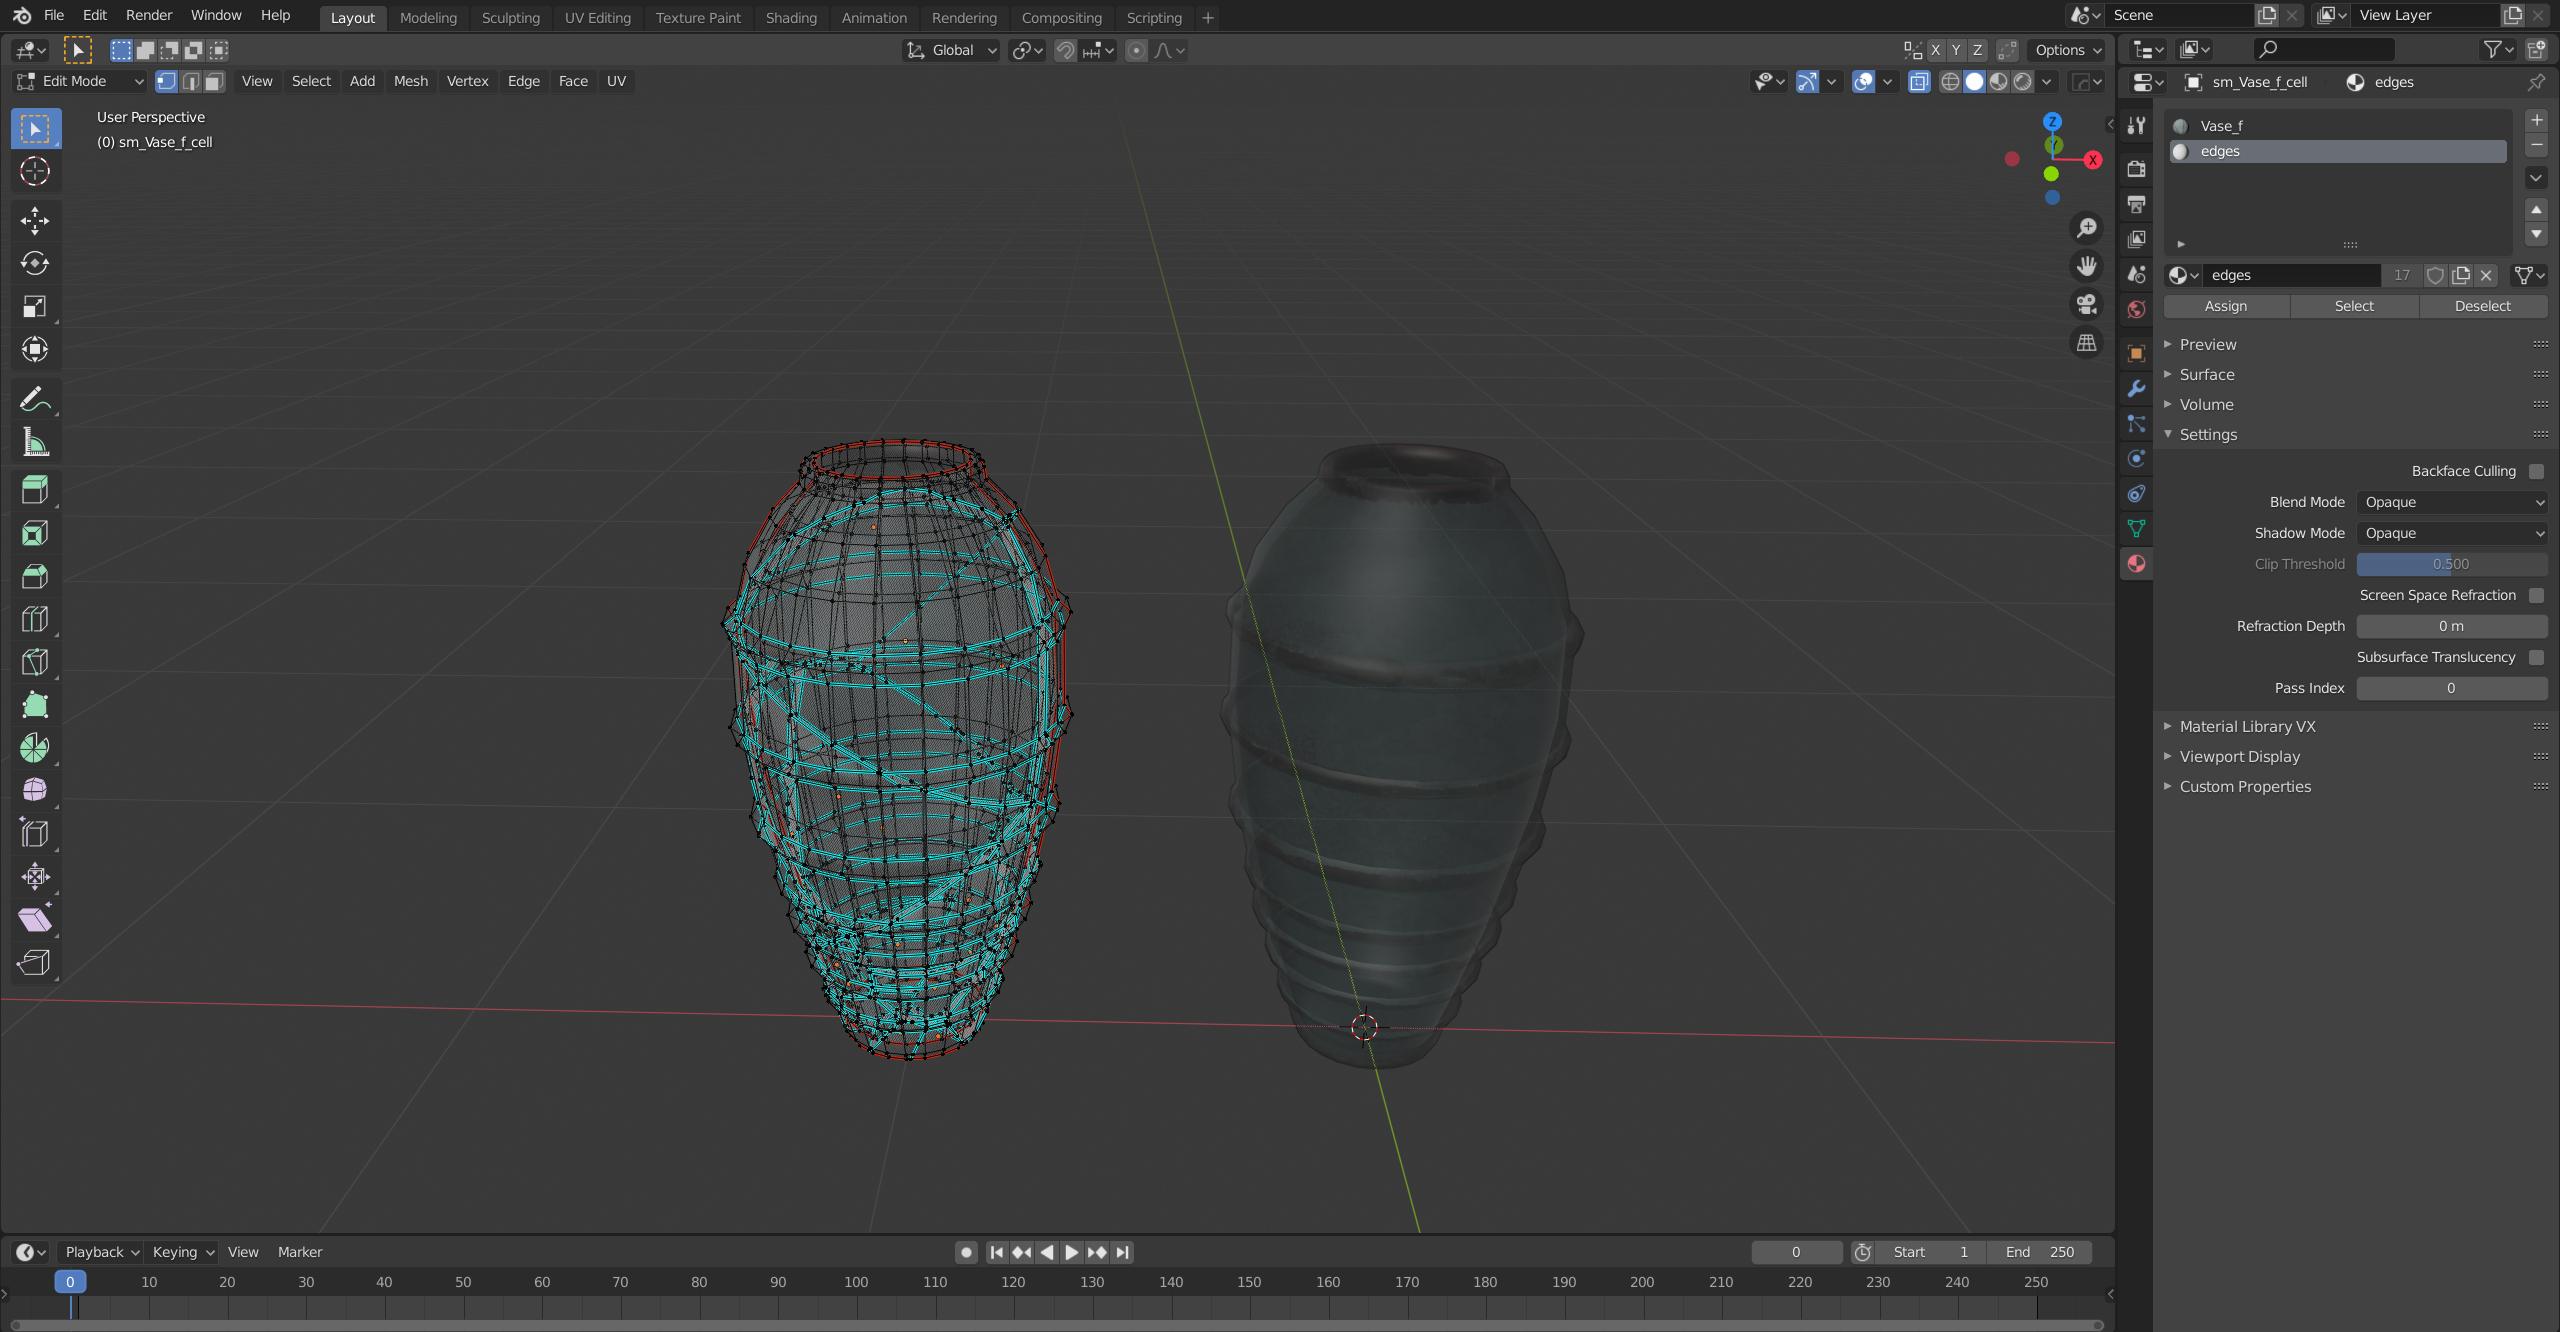Open the Edit Mode selector dropdown

tap(80, 81)
